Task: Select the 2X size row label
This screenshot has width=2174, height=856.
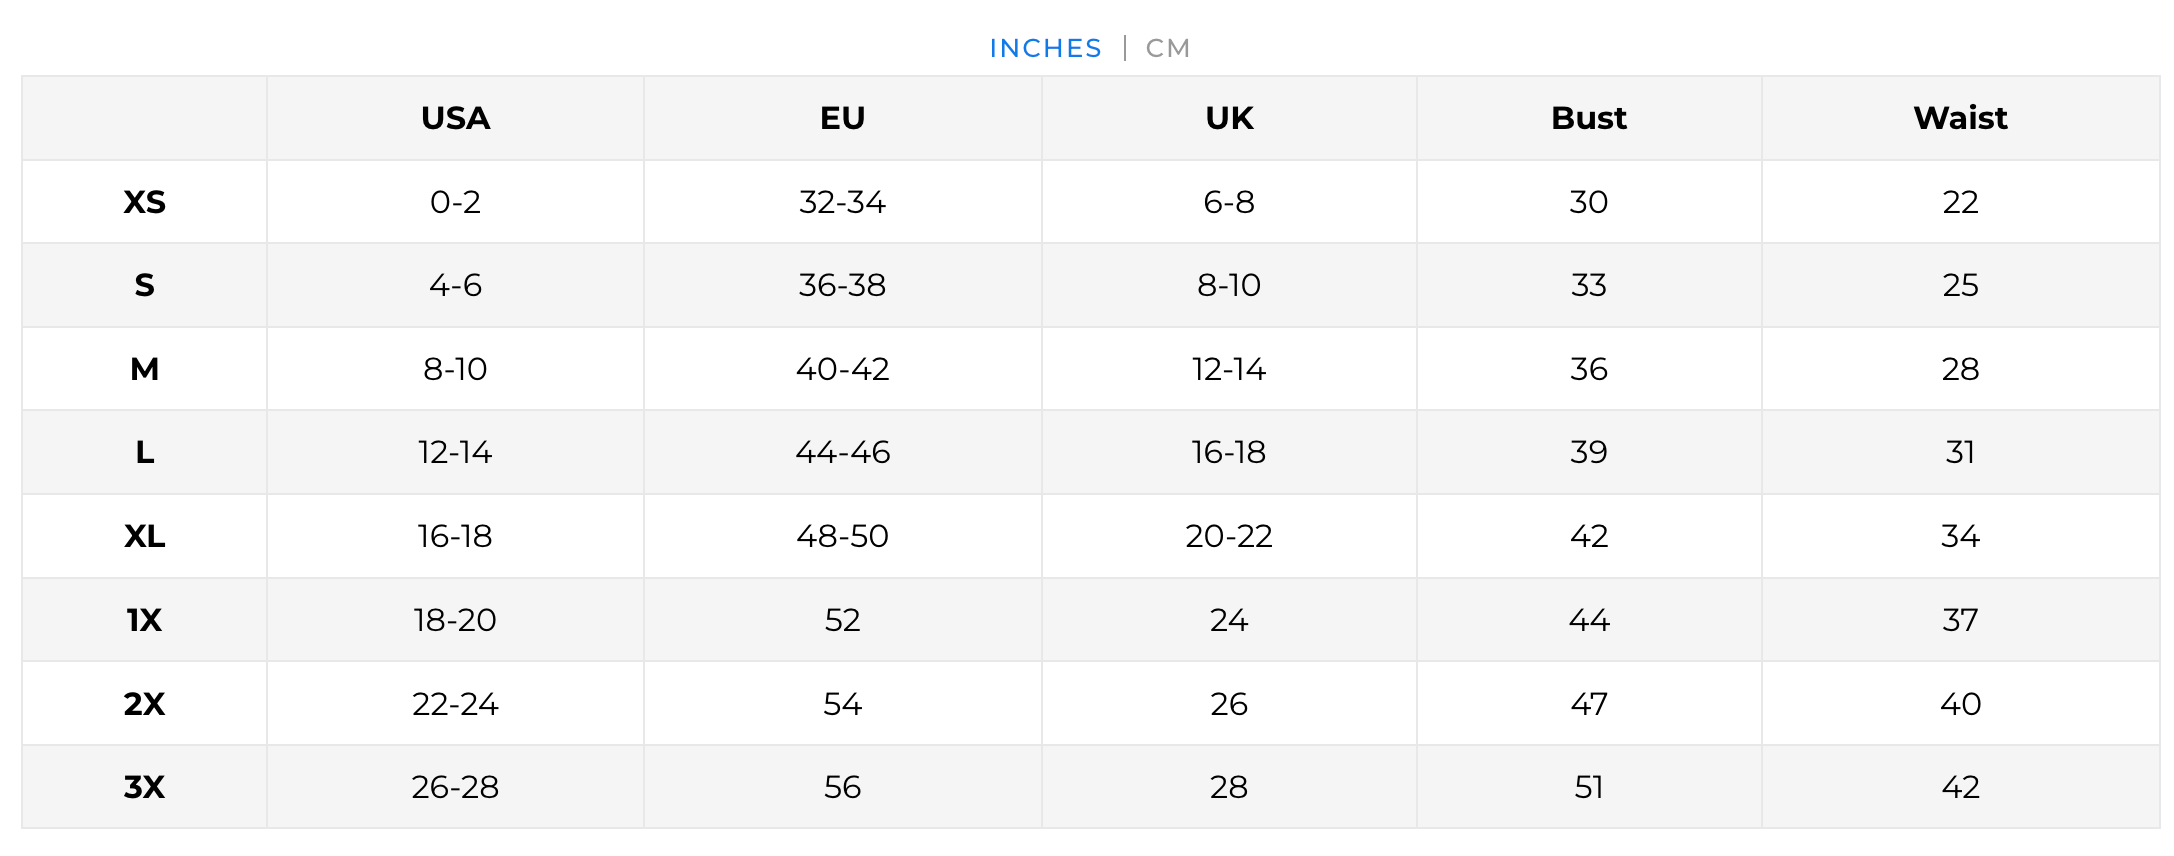Action: (144, 704)
